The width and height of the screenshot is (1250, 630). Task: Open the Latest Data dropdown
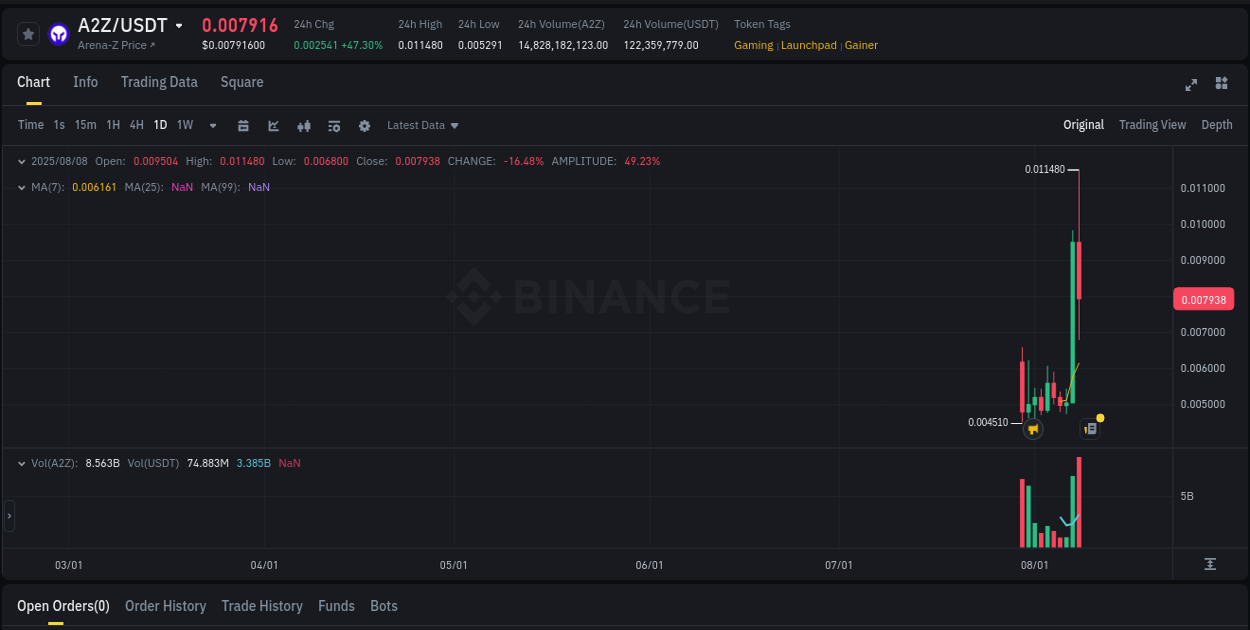pos(422,125)
